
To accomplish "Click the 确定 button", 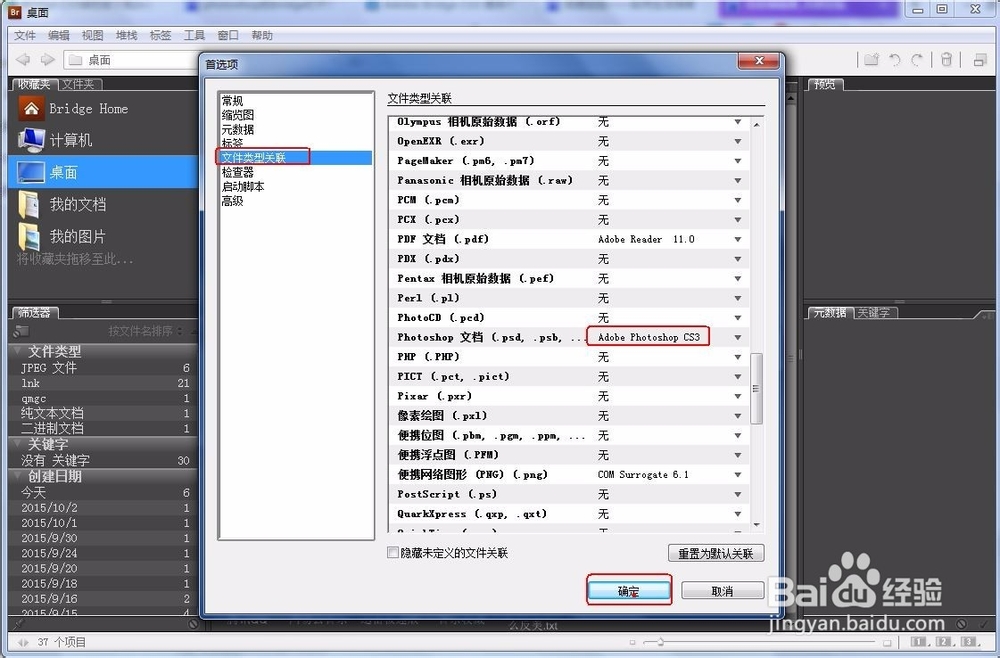I will (629, 591).
